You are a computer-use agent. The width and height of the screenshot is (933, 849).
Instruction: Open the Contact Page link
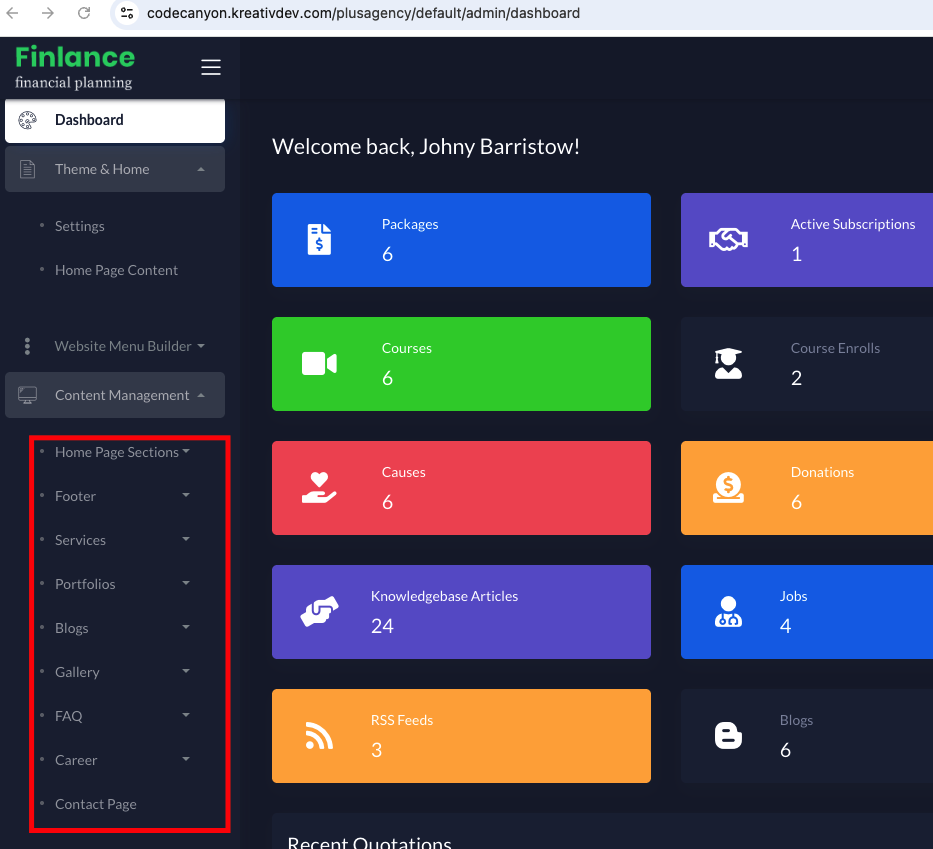coord(96,804)
